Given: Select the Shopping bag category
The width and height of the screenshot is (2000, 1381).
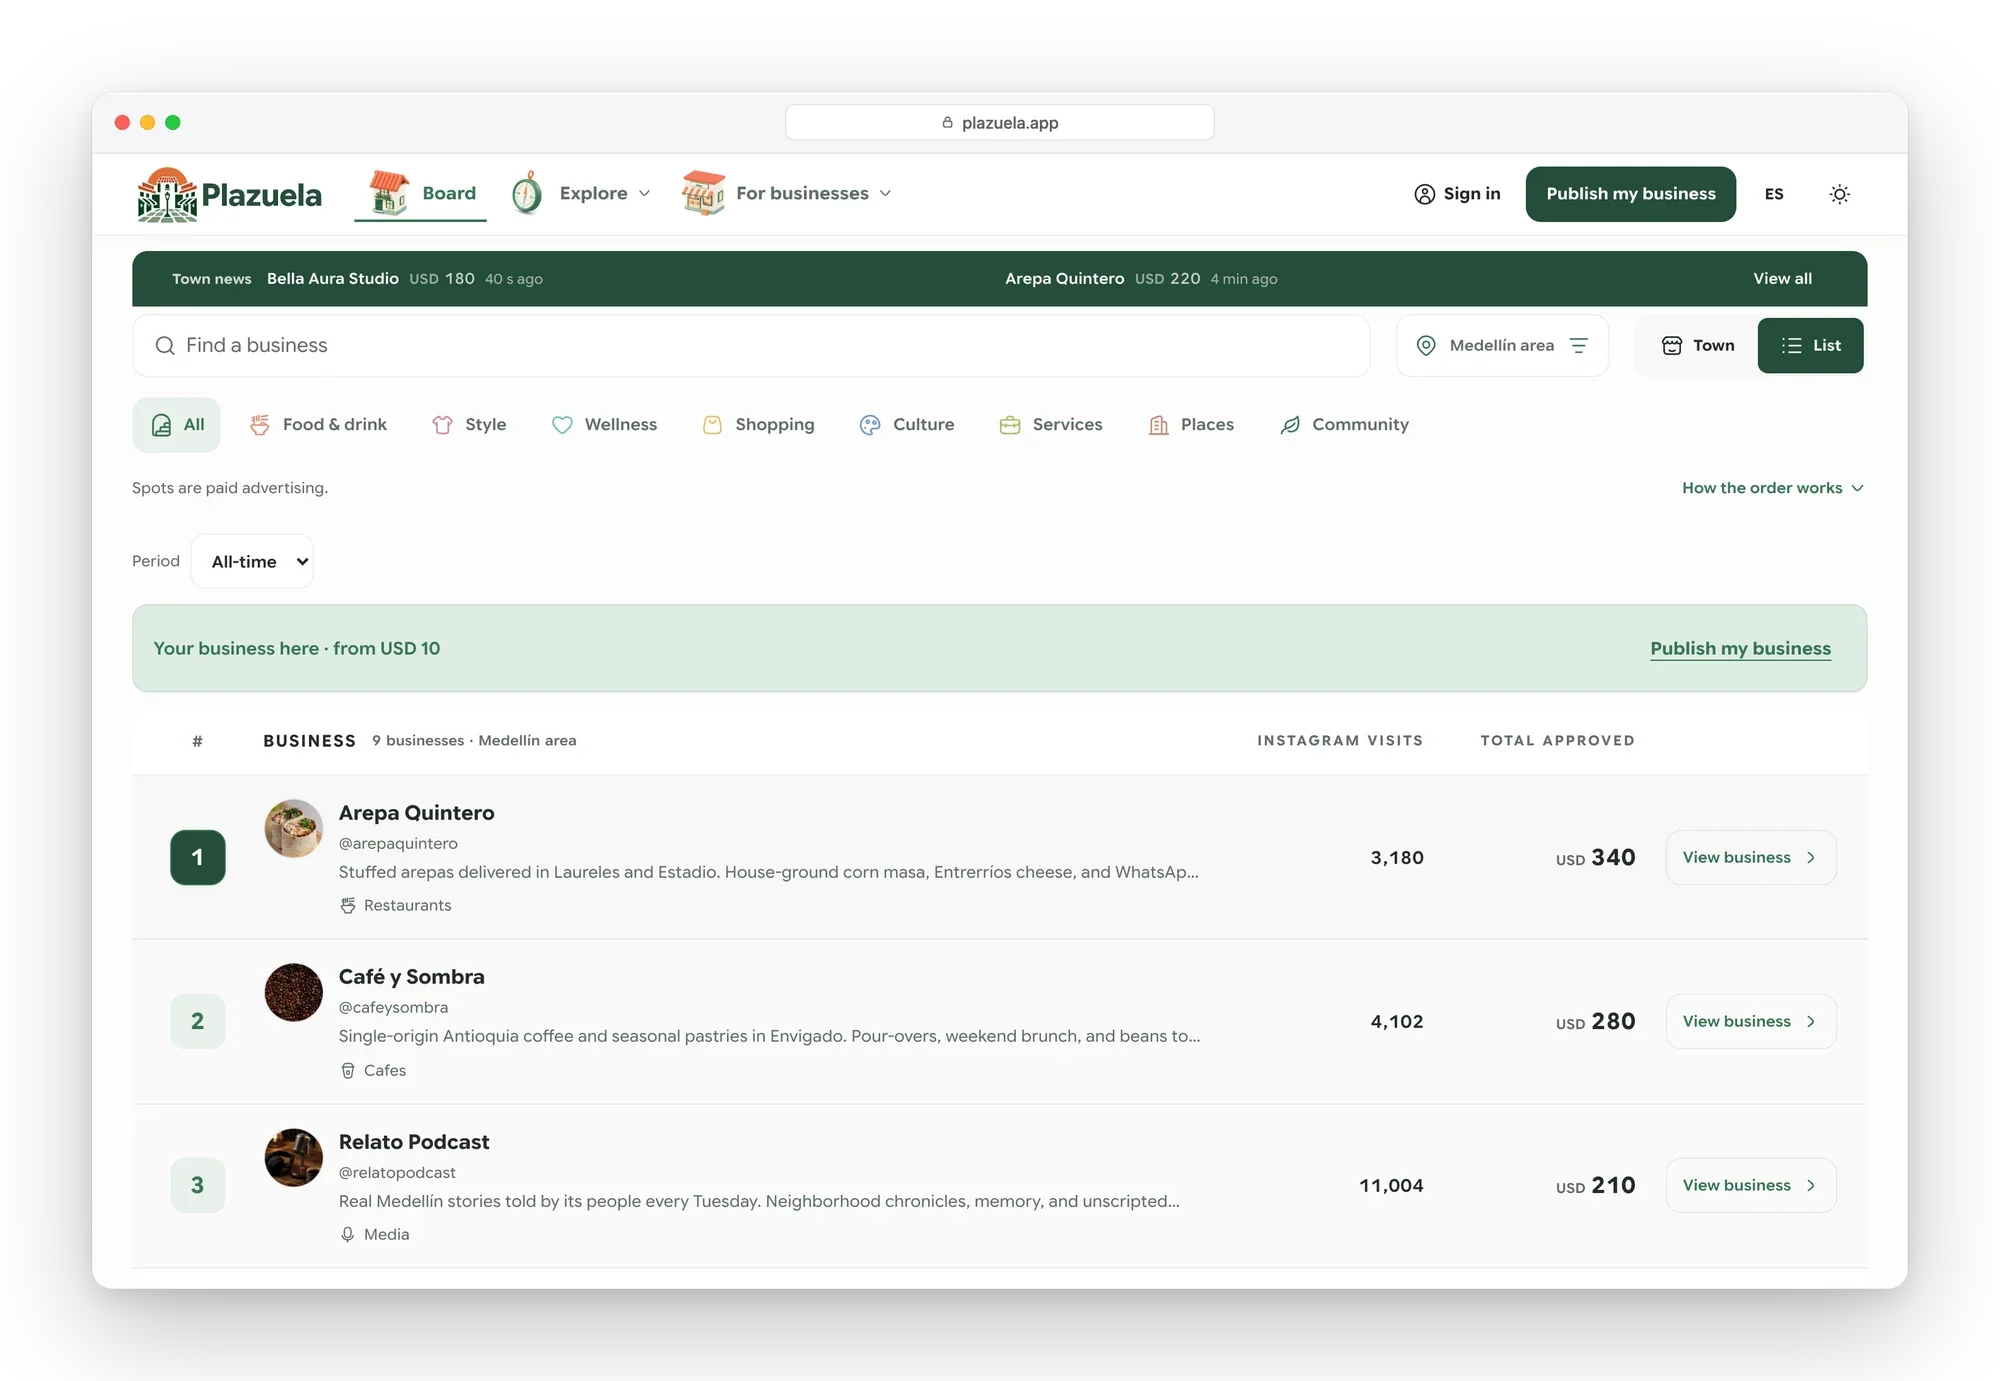Looking at the screenshot, I should [758, 425].
